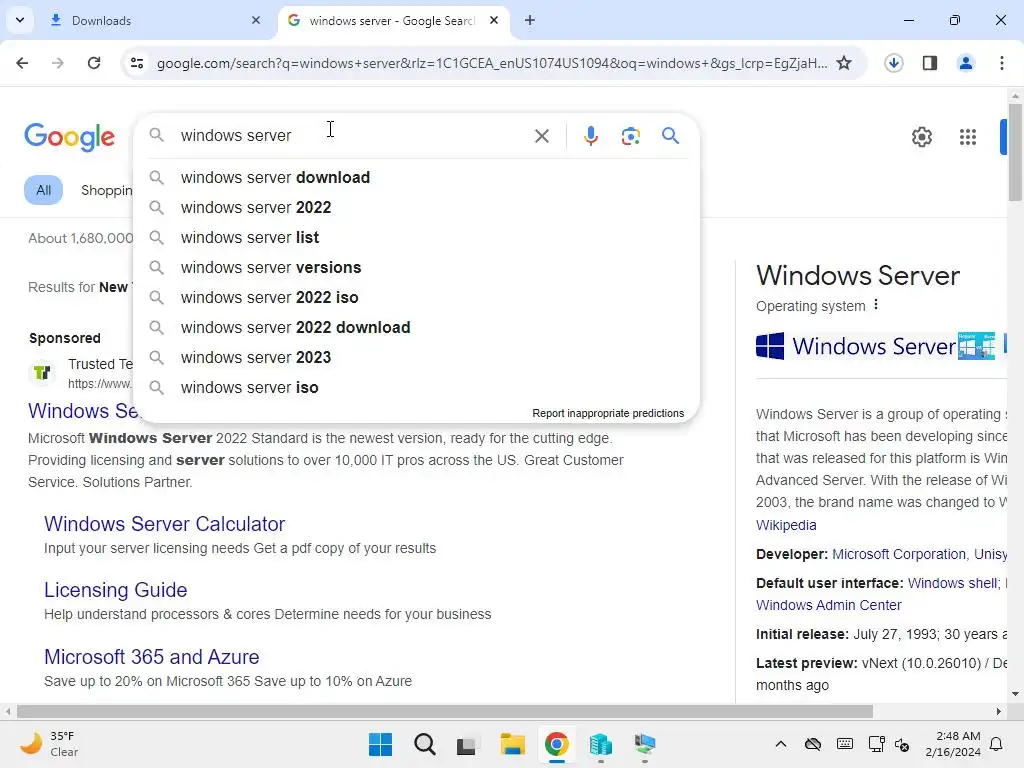The height and width of the screenshot is (768, 1024).
Task: Open taskbar Search
Action: coord(424,744)
